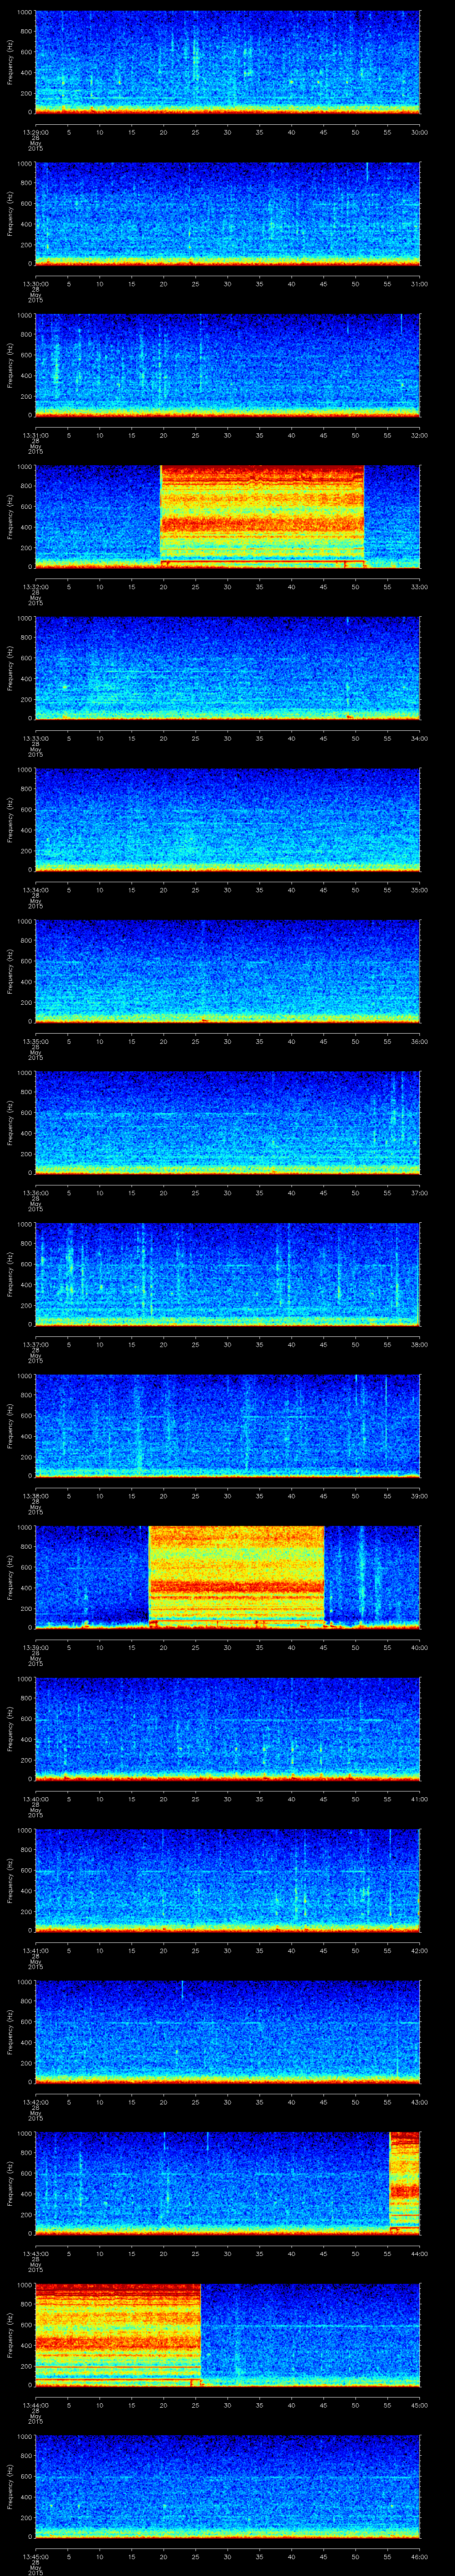
Task: Click the broadband noise block in the 13:39:00 spectrogram
Action: tap(237, 1577)
